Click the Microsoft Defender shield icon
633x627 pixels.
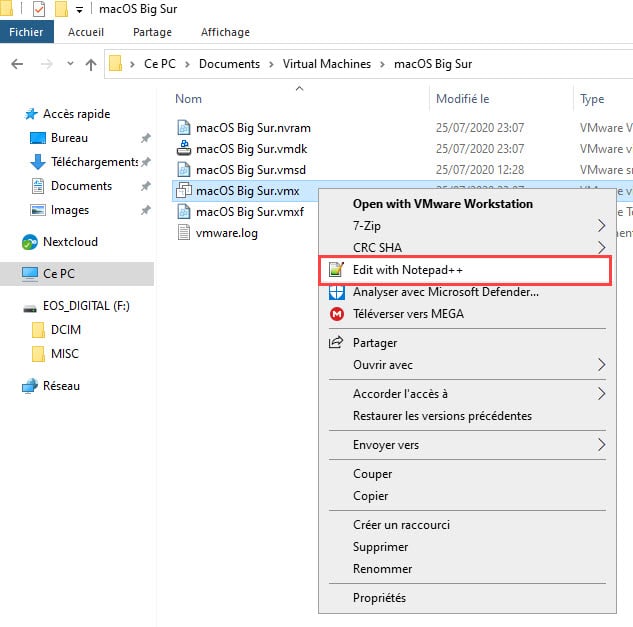[336, 292]
